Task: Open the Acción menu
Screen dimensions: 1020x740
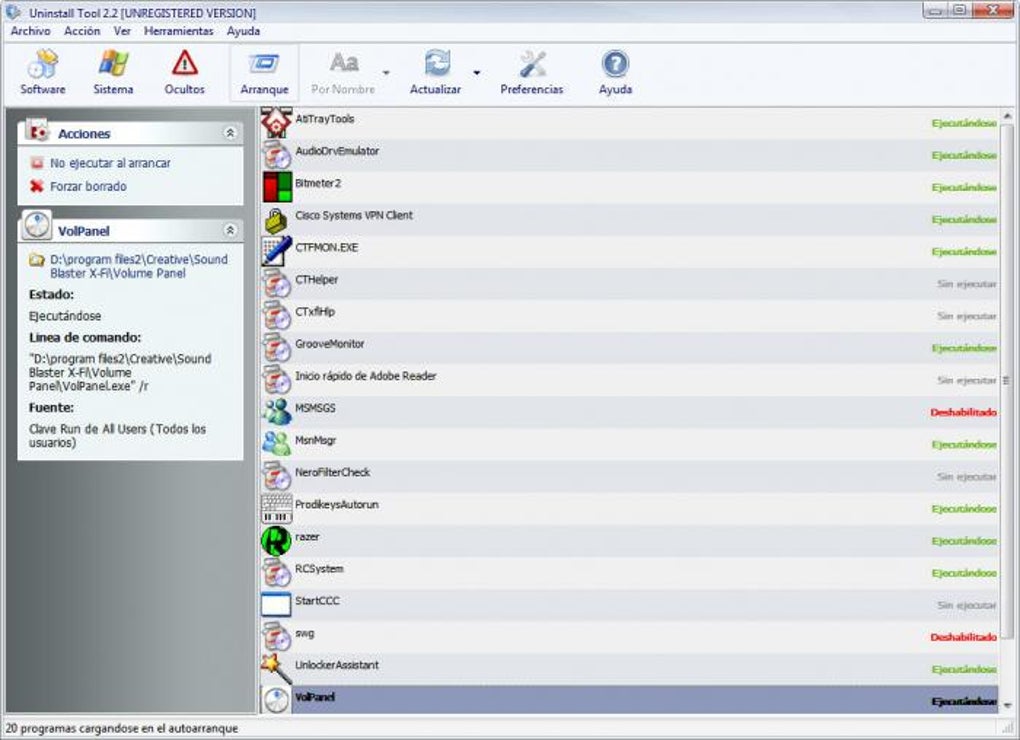Action: pos(82,31)
